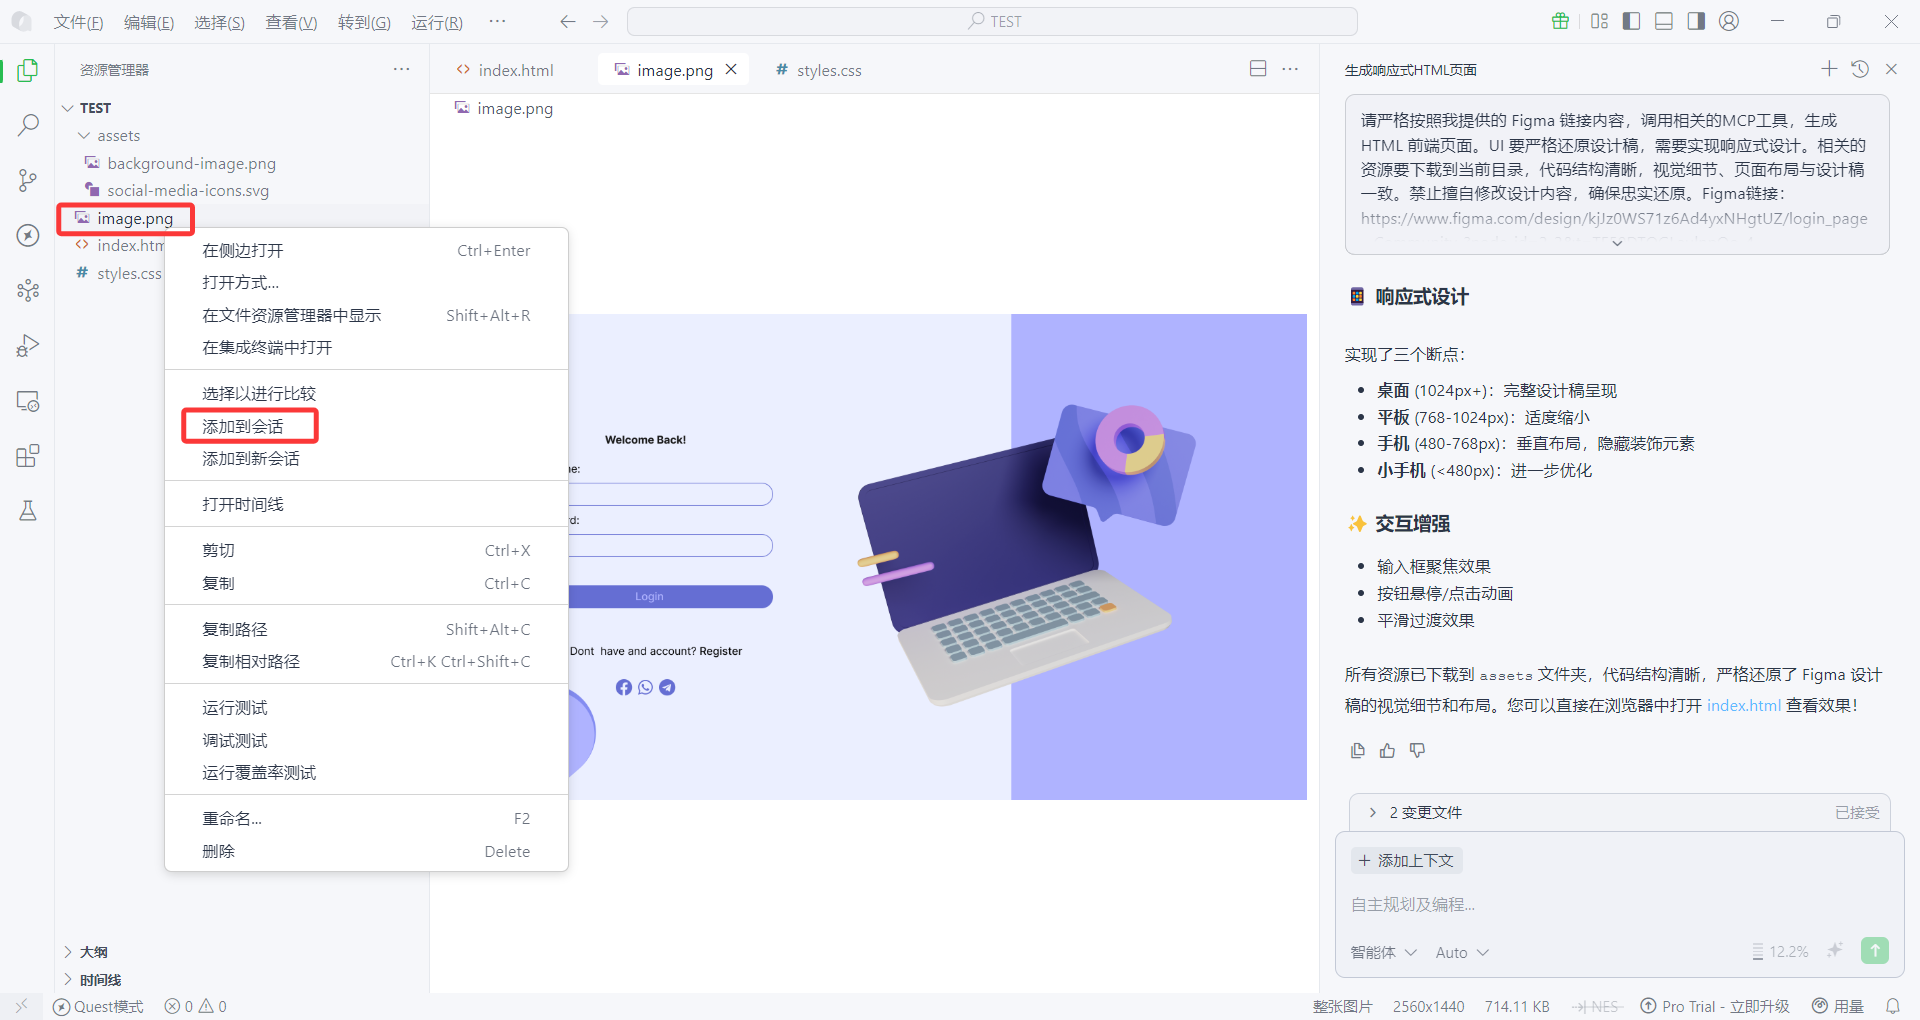Click the notification bell in status bar
The image size is (1920, 1020).
click(x=1895, y=1006)
